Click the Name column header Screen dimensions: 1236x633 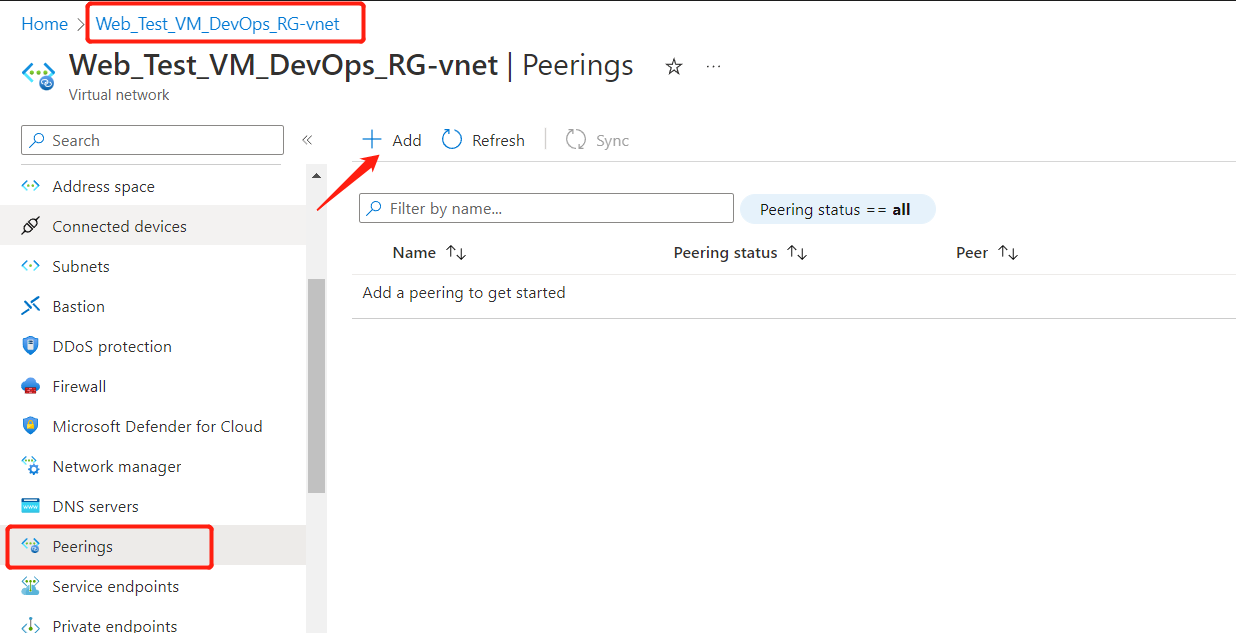(414, 253)
